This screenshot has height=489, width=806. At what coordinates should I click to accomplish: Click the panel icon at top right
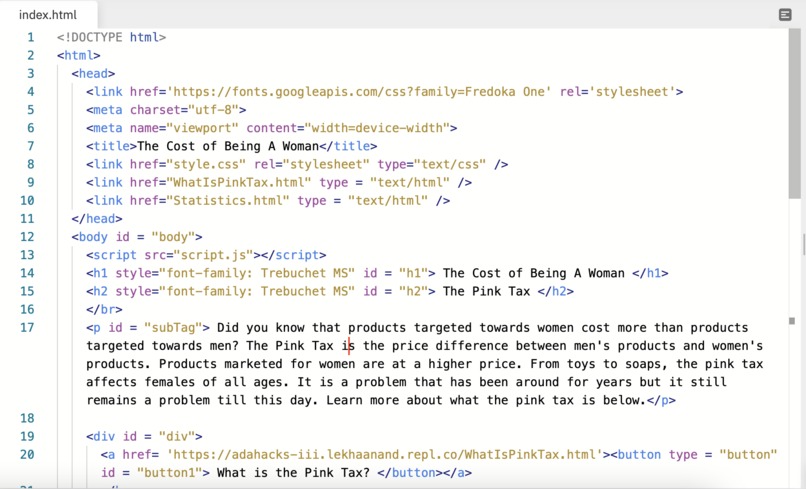coord(784,14)
